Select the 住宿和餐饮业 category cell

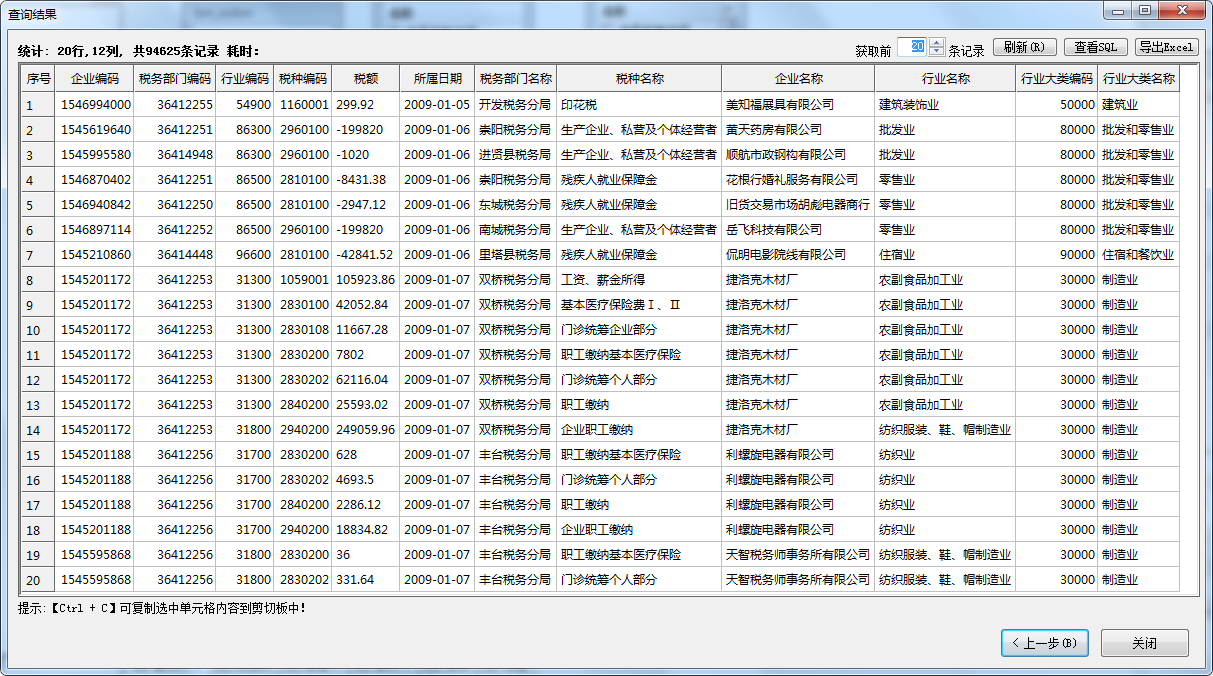(1138, 255)
